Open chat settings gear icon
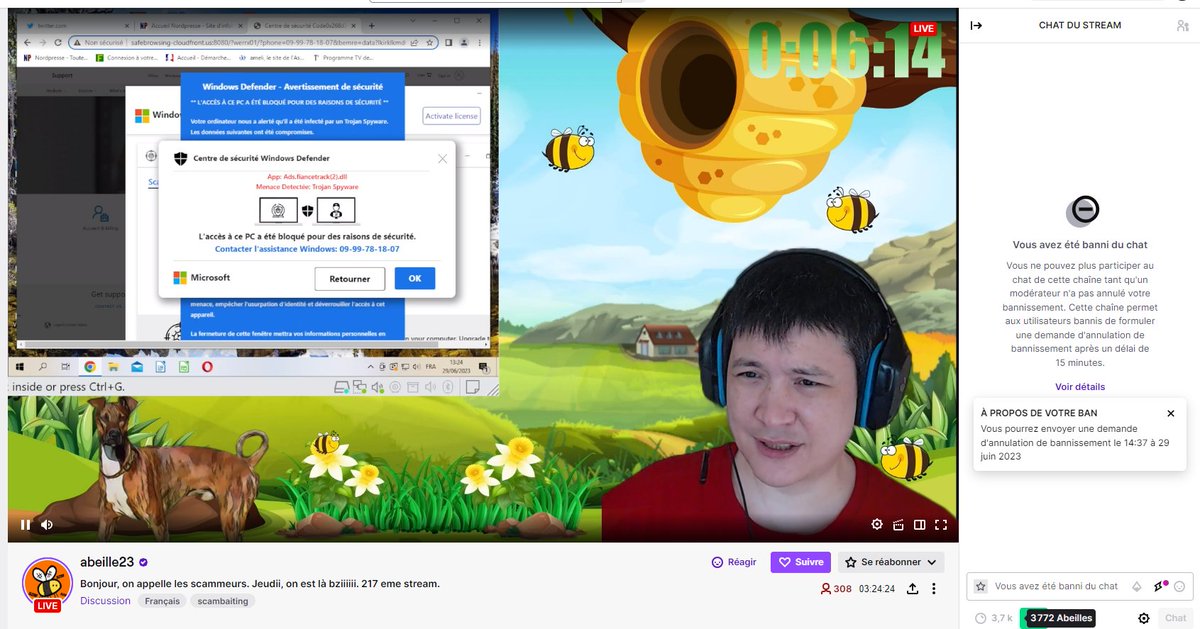This screenshot has width=1200, height=629. 1144,618
